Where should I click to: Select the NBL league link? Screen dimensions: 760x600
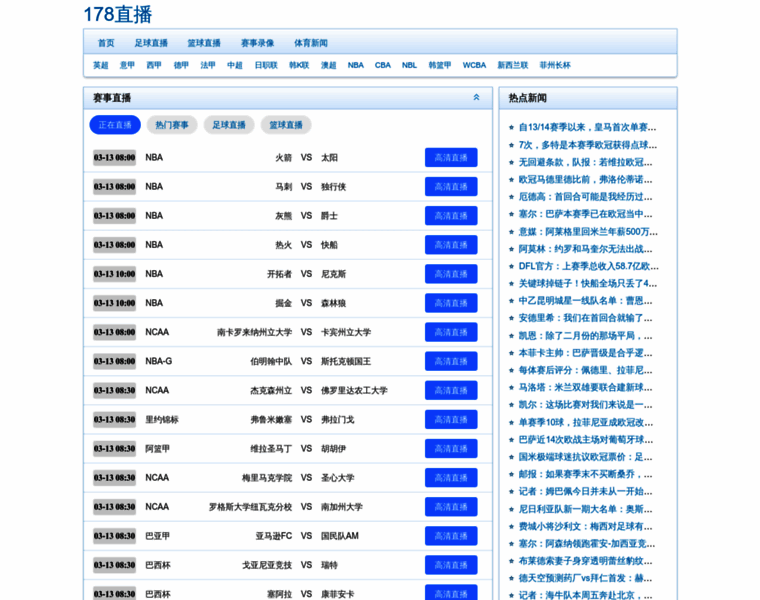410,65
